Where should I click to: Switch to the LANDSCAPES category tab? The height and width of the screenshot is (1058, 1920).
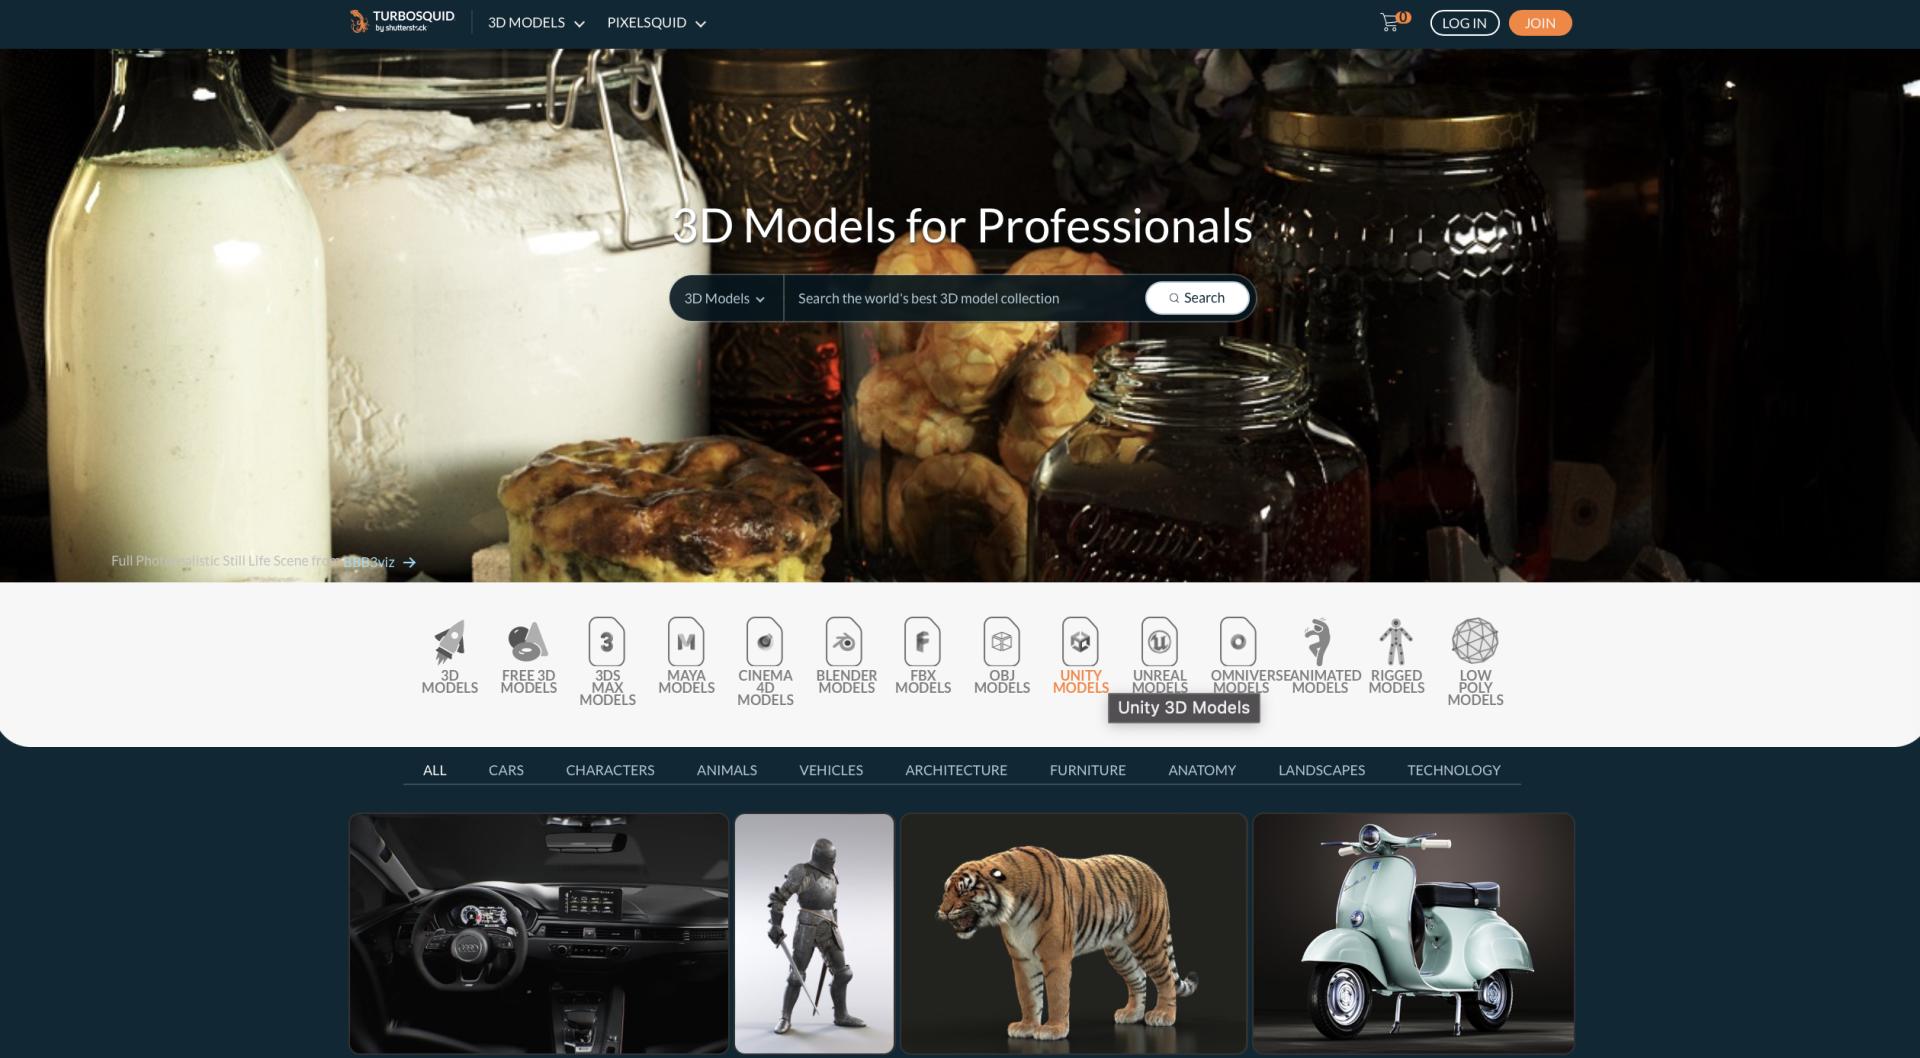1322,770
